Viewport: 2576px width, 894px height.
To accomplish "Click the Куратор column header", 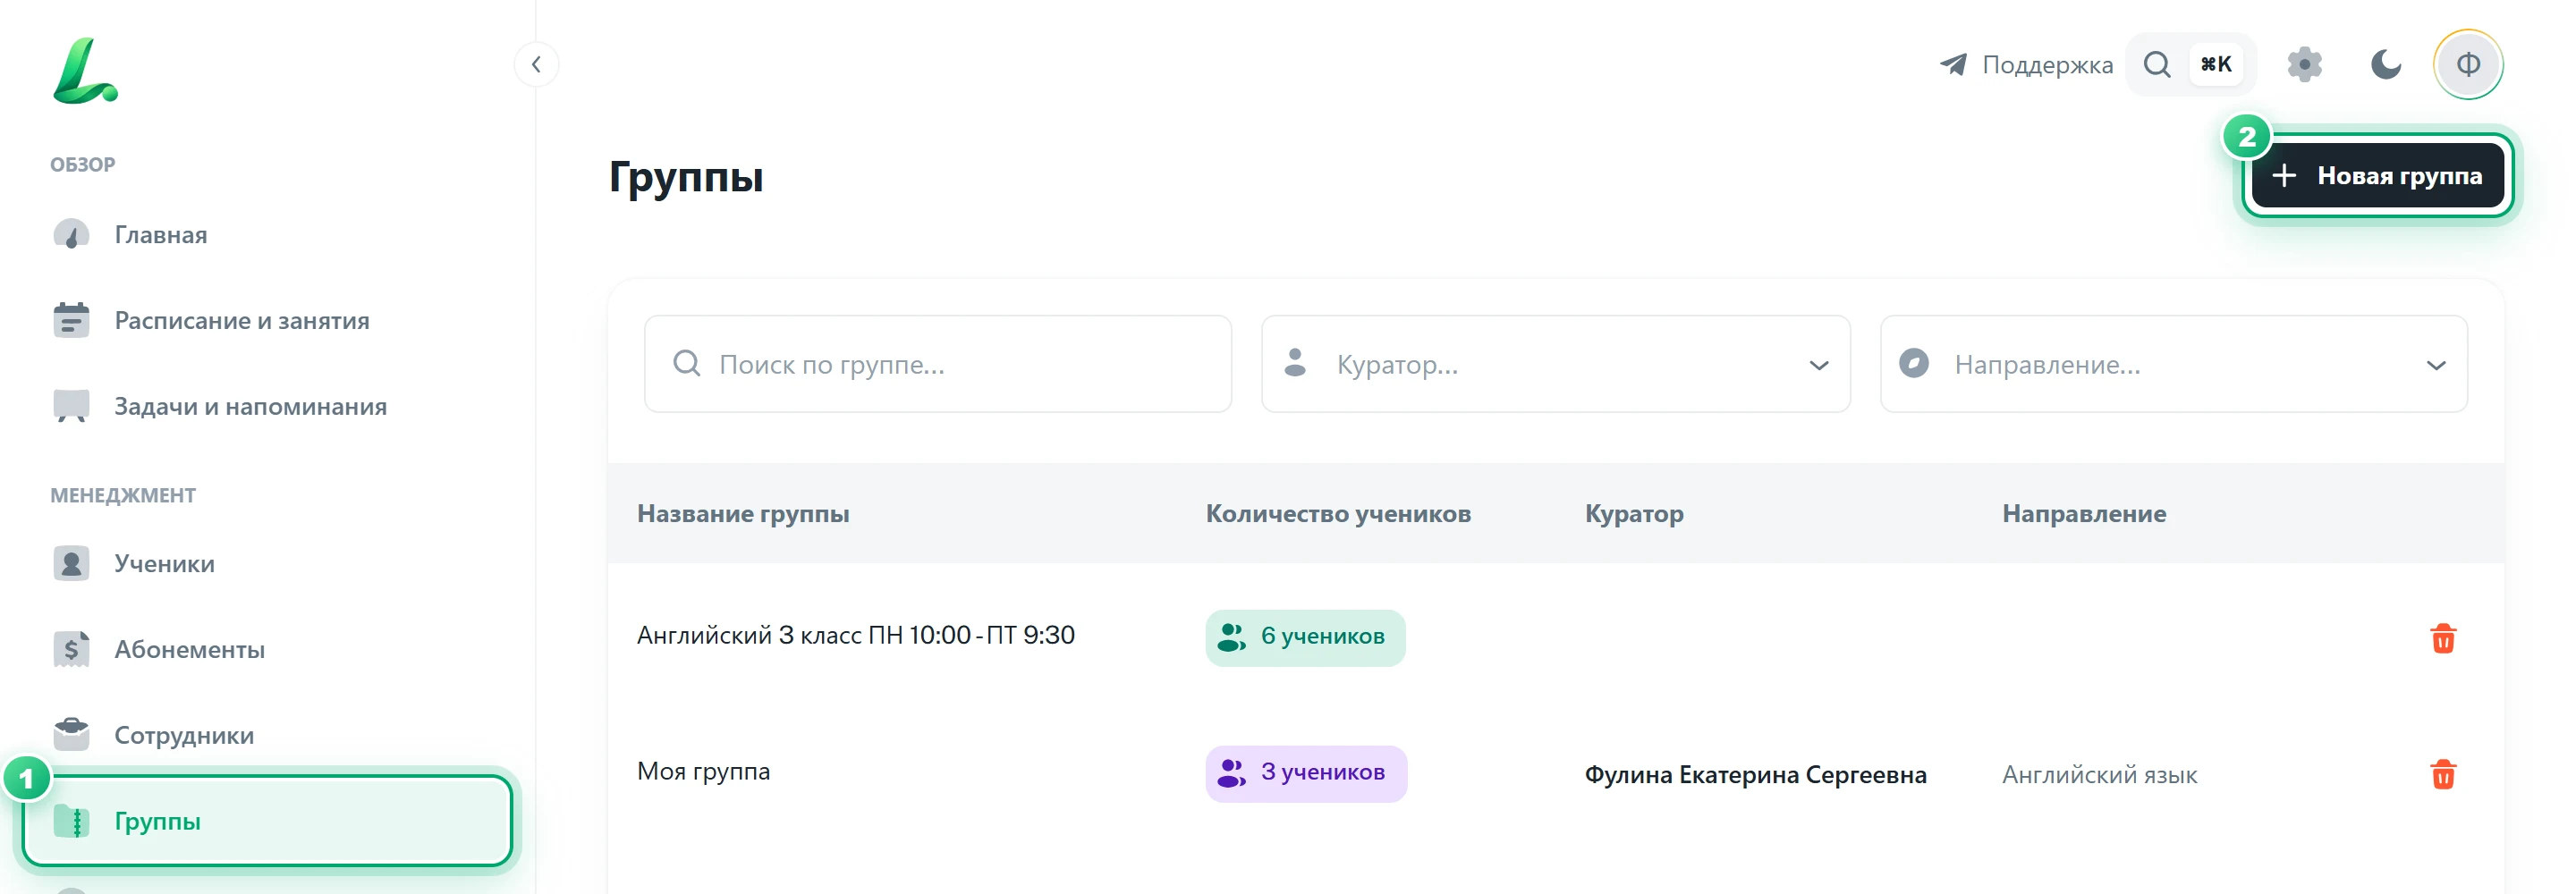I will point(1634,514).
